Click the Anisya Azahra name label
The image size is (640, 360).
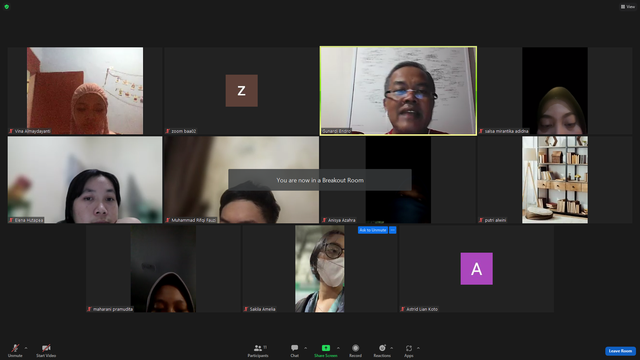pos(342,220)
